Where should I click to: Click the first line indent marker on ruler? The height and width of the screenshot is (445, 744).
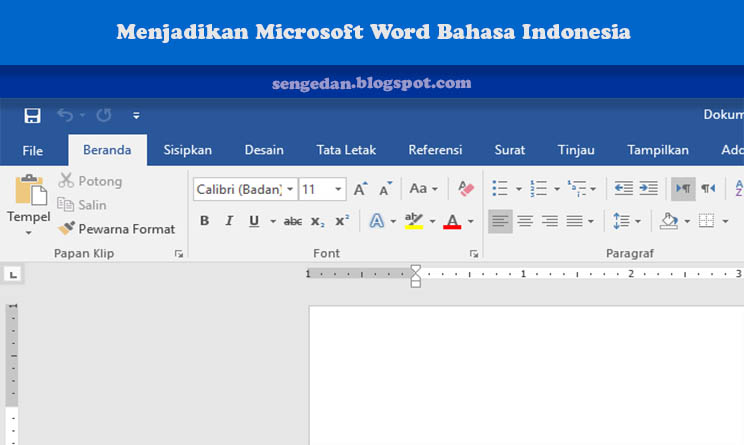click(x=416, y=269)
